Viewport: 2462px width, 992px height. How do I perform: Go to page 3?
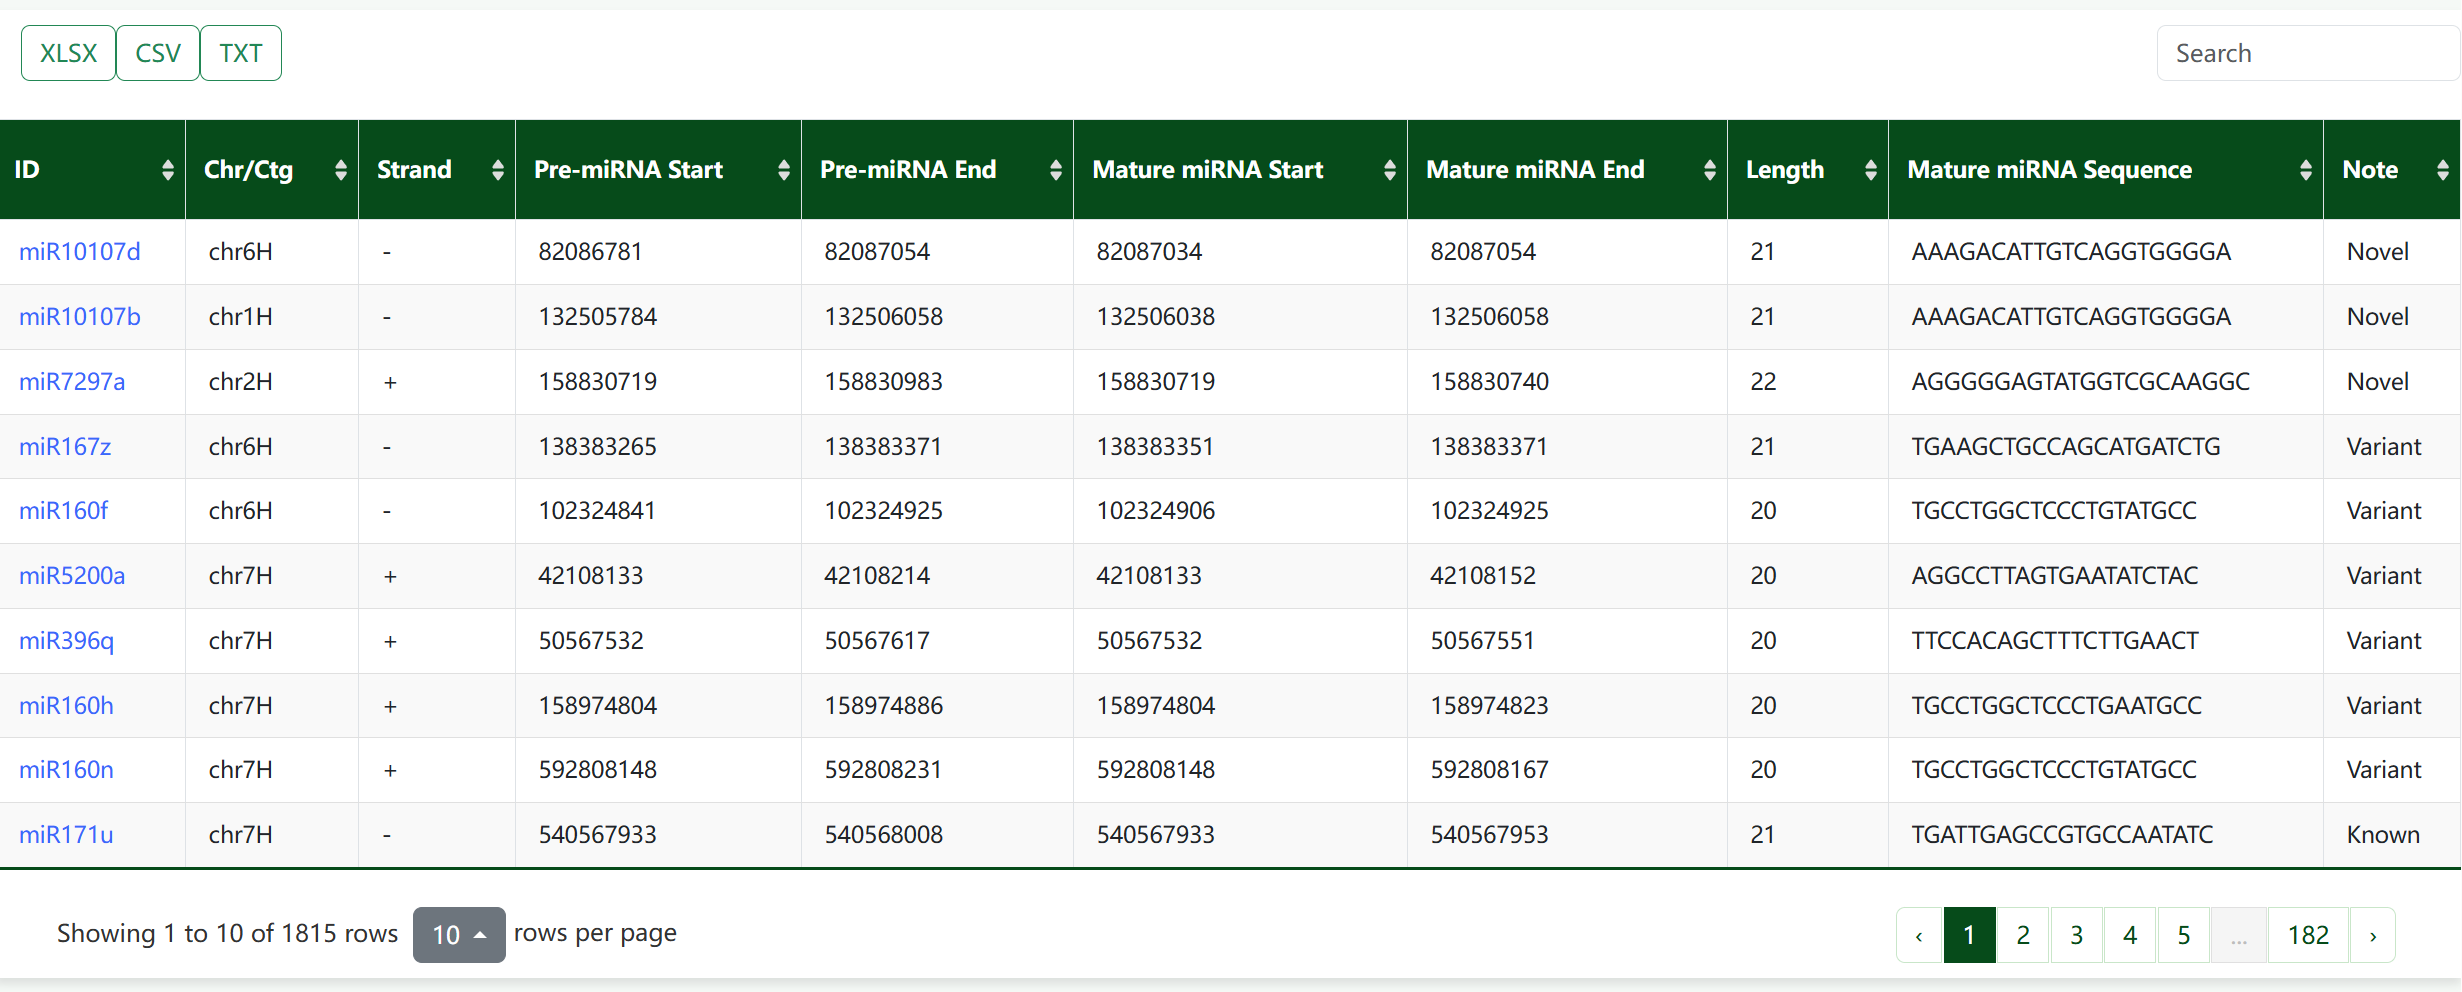click(2077, 935)
